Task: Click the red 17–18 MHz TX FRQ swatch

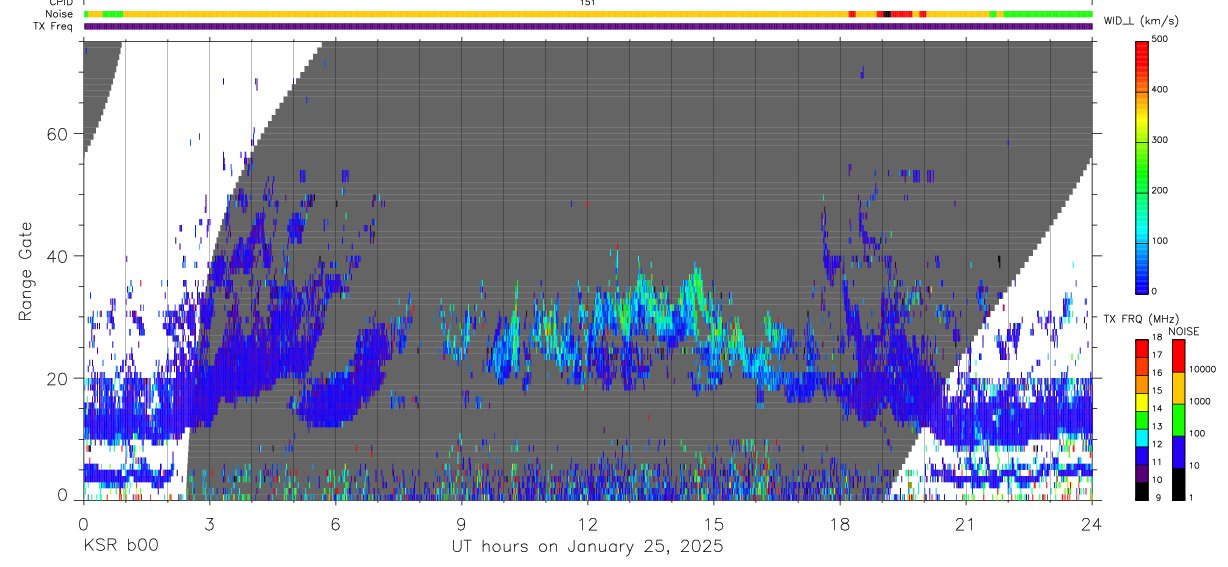Action: tap(1142, 348)
